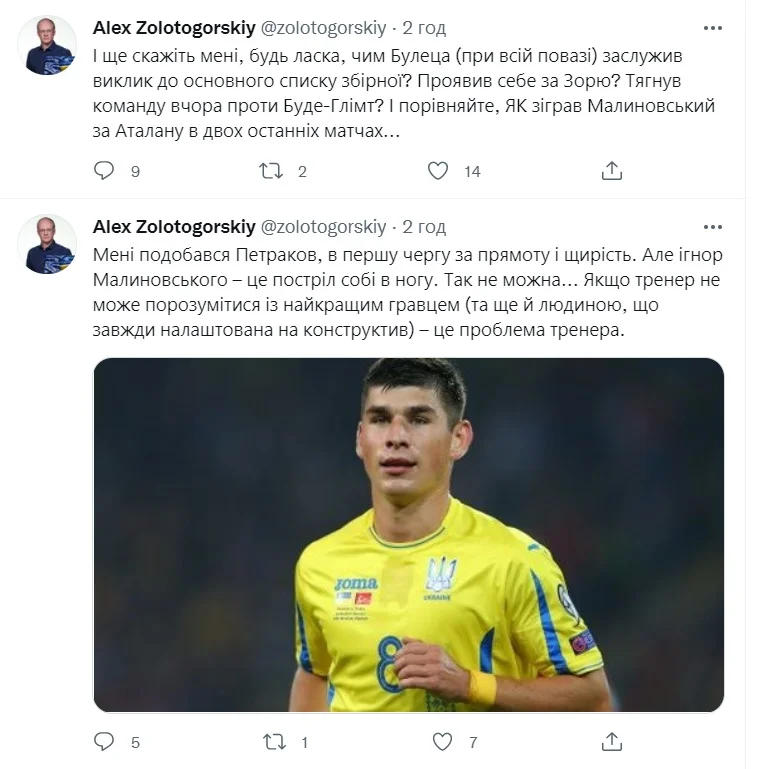
Task: Open the second tweet author's avatar
Action: [x=47, y=244]
